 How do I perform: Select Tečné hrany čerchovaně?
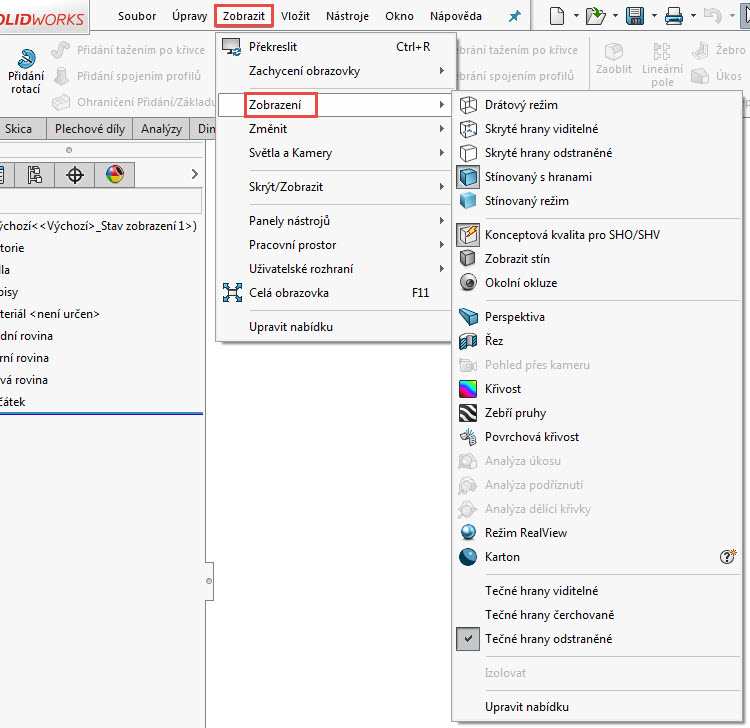click(x=596, y=615)
